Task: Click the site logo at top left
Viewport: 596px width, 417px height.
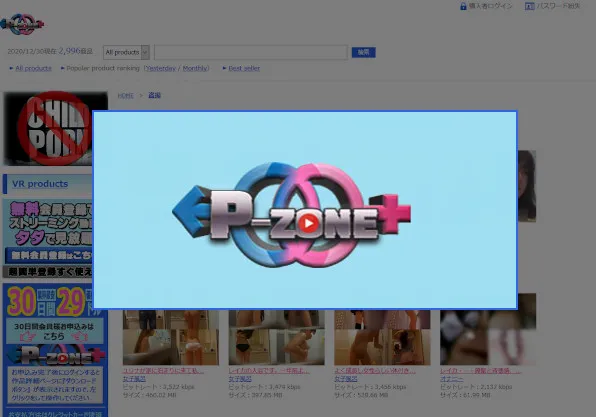Action: (x=22, y=25)
